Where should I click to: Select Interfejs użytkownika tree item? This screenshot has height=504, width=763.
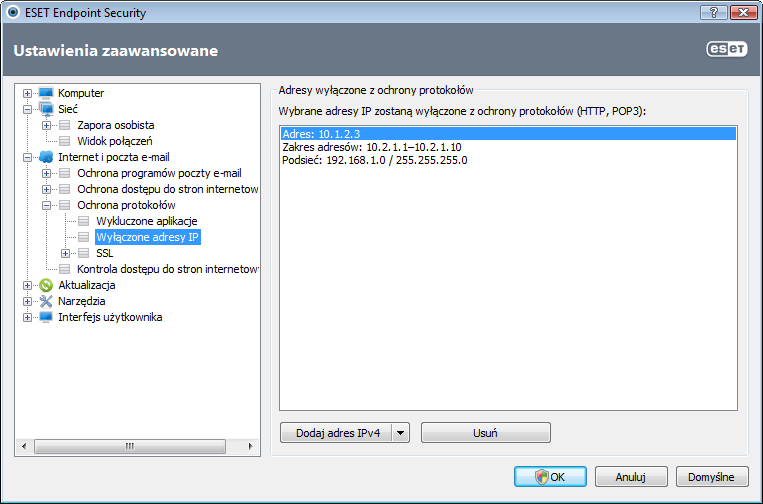click(x=110, y=317)
